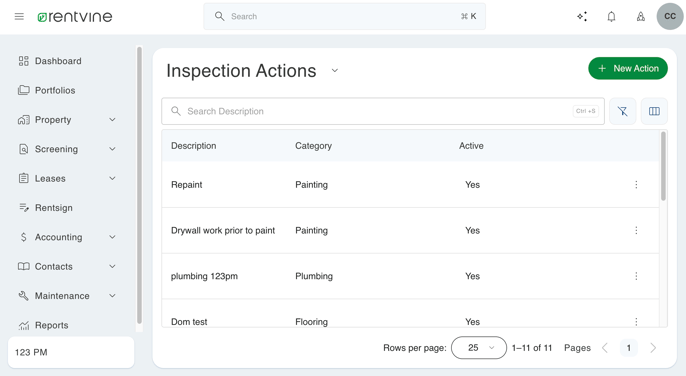Viewport: 686px width, 376px height.
Task: Click the New Action button
Action: click(x=628, y=68)
